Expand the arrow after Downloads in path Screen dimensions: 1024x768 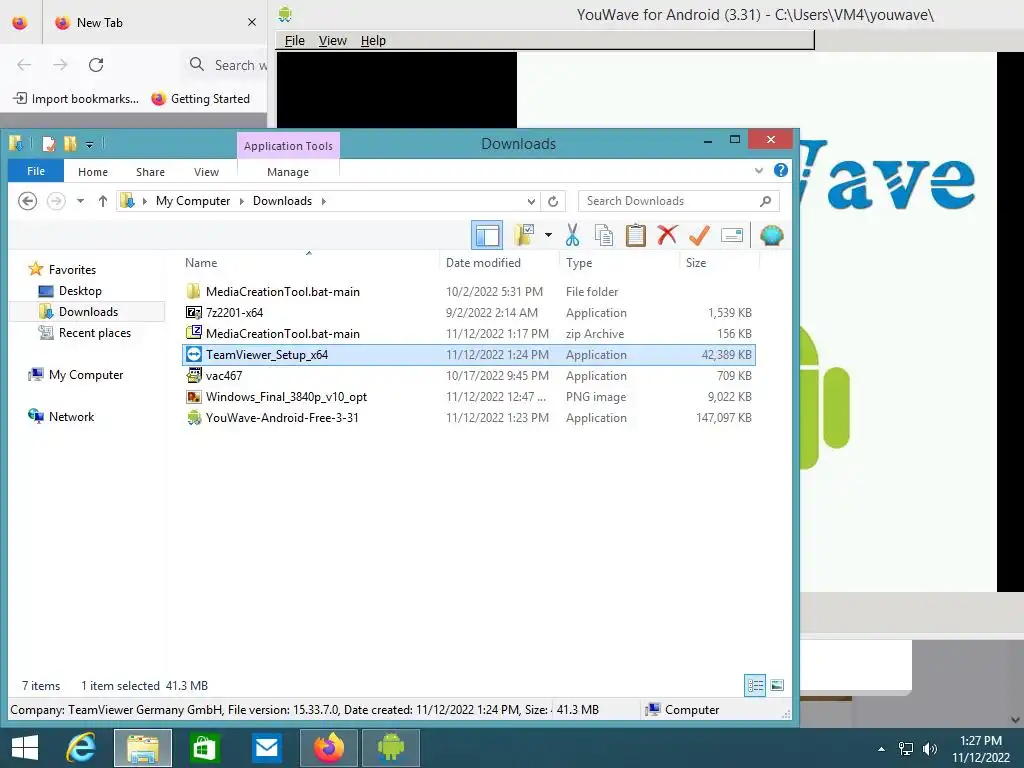point(323,201)
